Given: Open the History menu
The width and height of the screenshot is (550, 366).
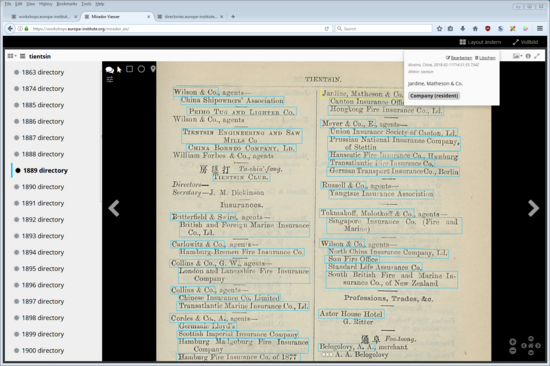Looking at the screenshot, I should [46, 4].
